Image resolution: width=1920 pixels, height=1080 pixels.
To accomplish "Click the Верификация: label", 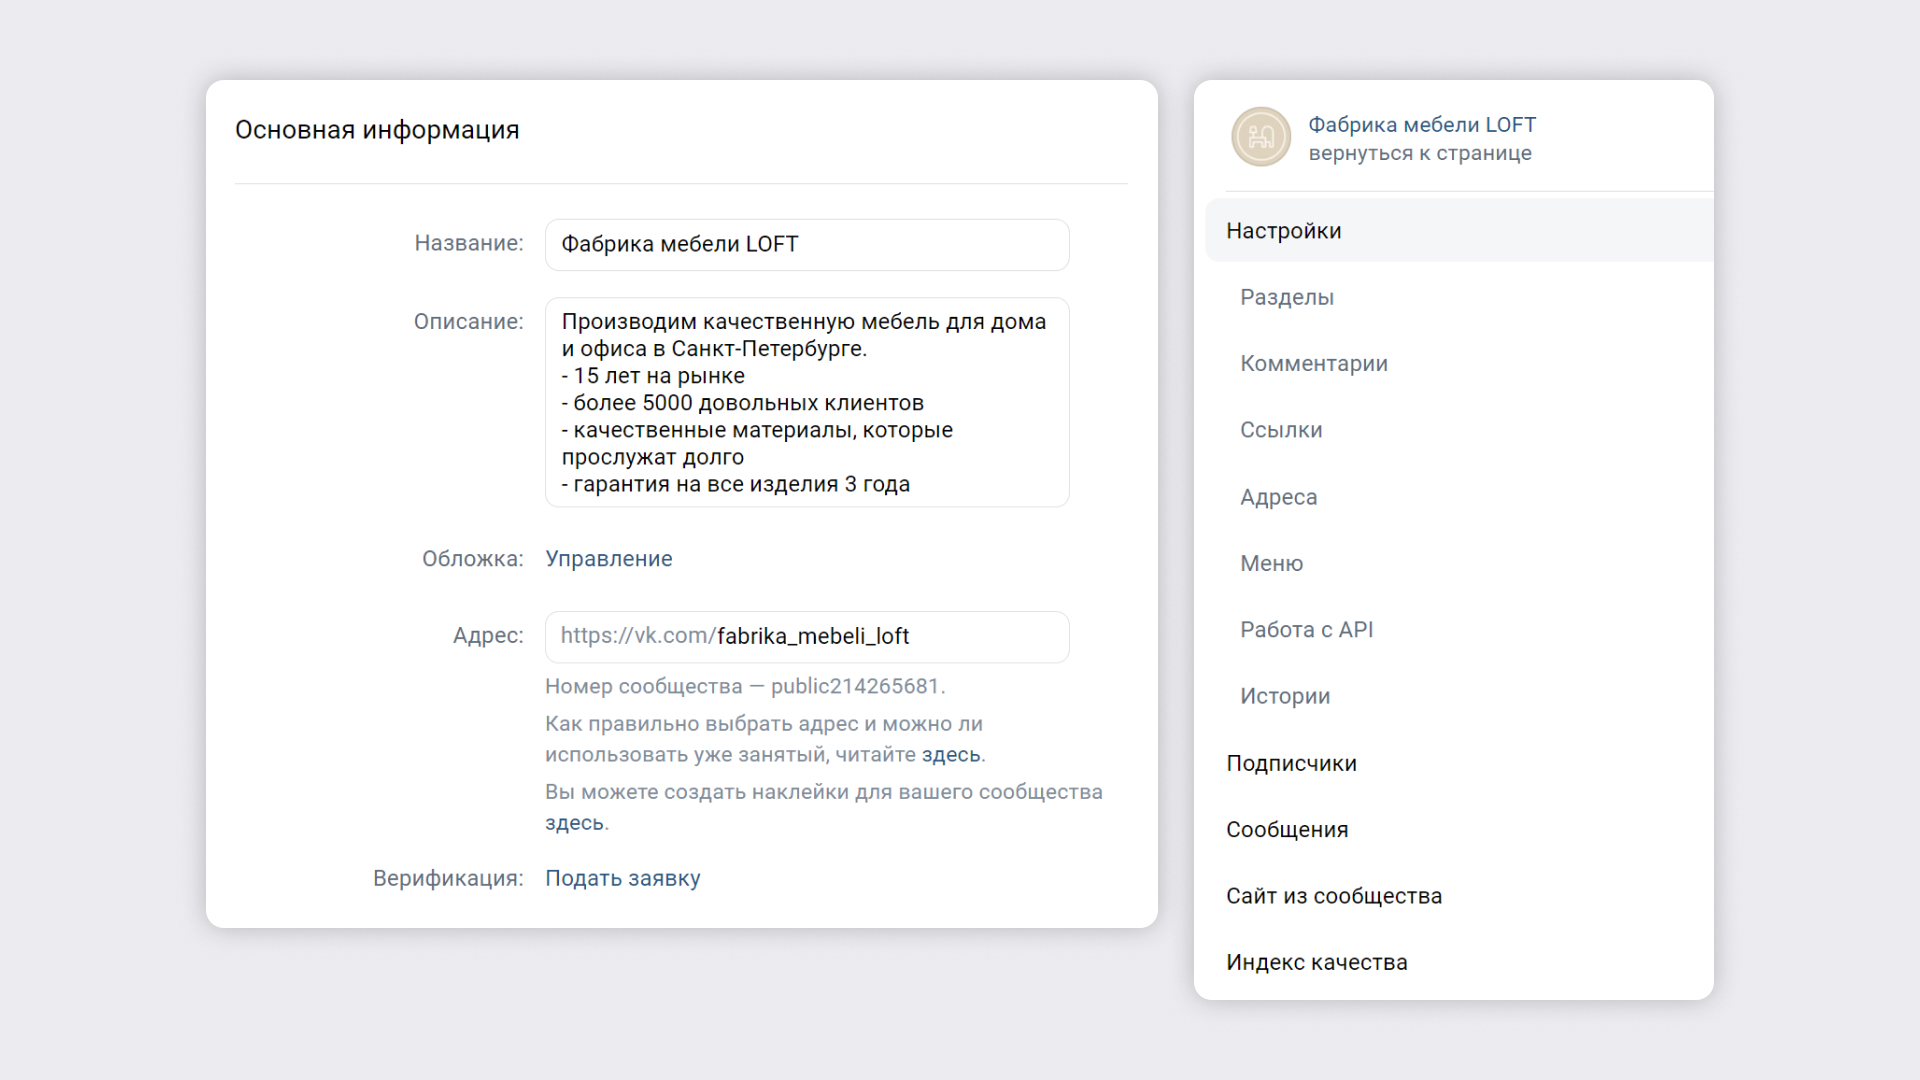I will (448, 878).
